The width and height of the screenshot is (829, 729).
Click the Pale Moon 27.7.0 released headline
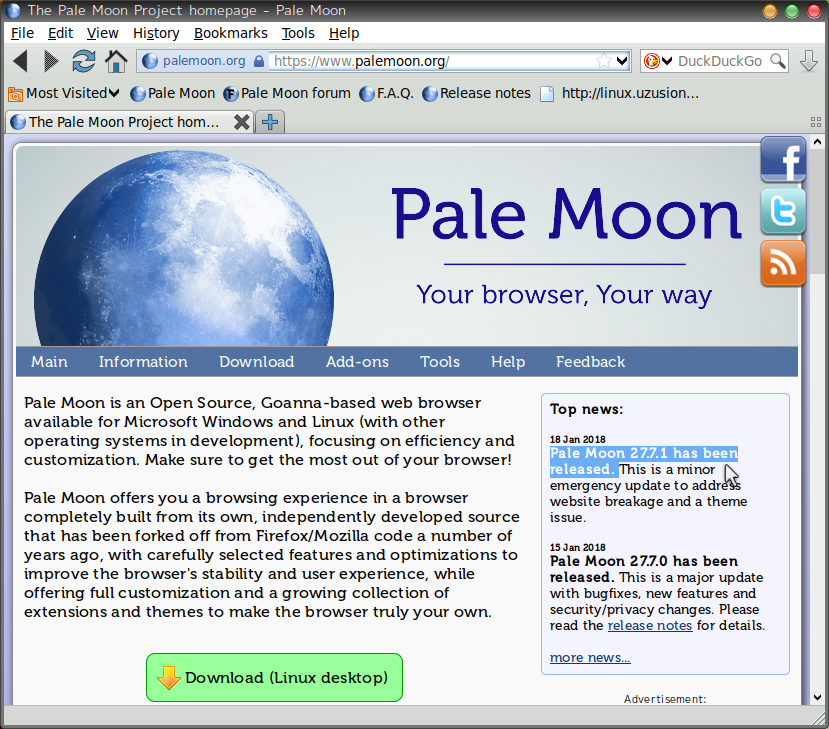tap(643, 569)
